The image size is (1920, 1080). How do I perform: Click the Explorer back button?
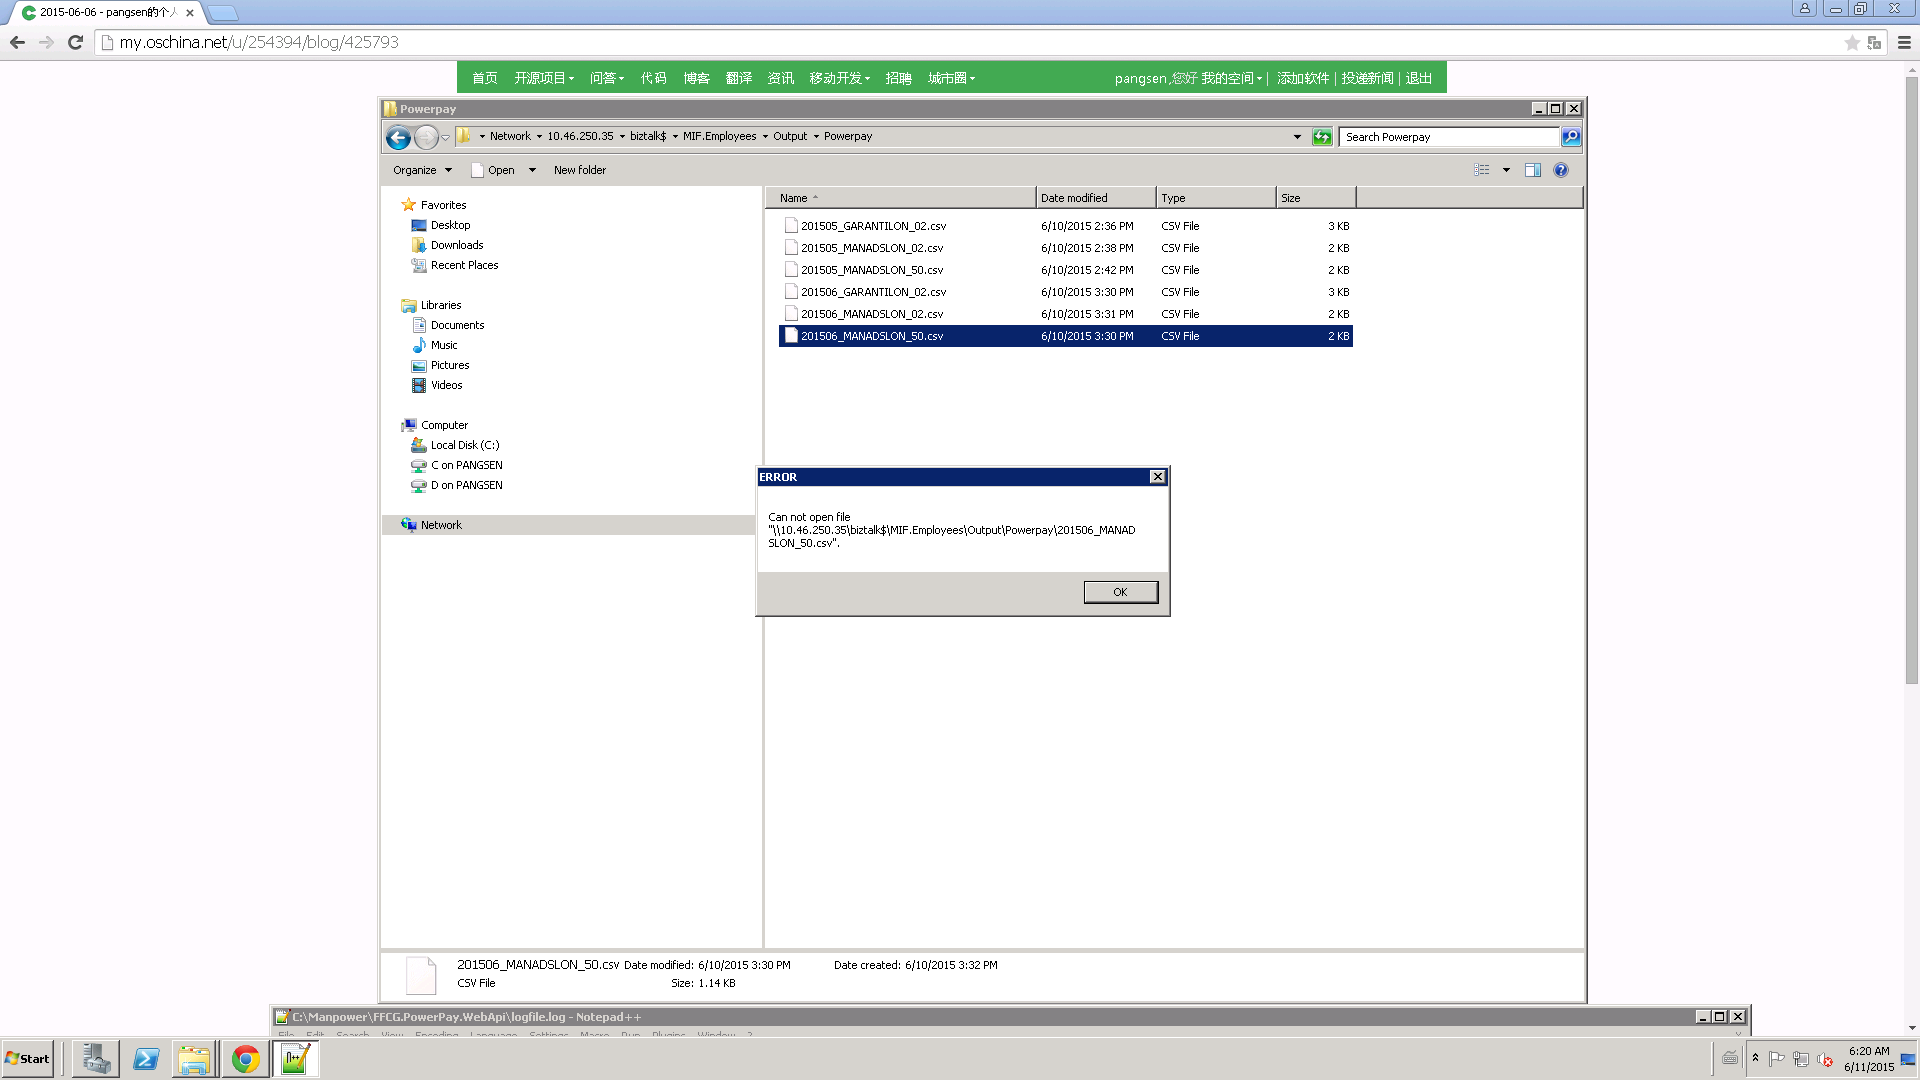398,137
